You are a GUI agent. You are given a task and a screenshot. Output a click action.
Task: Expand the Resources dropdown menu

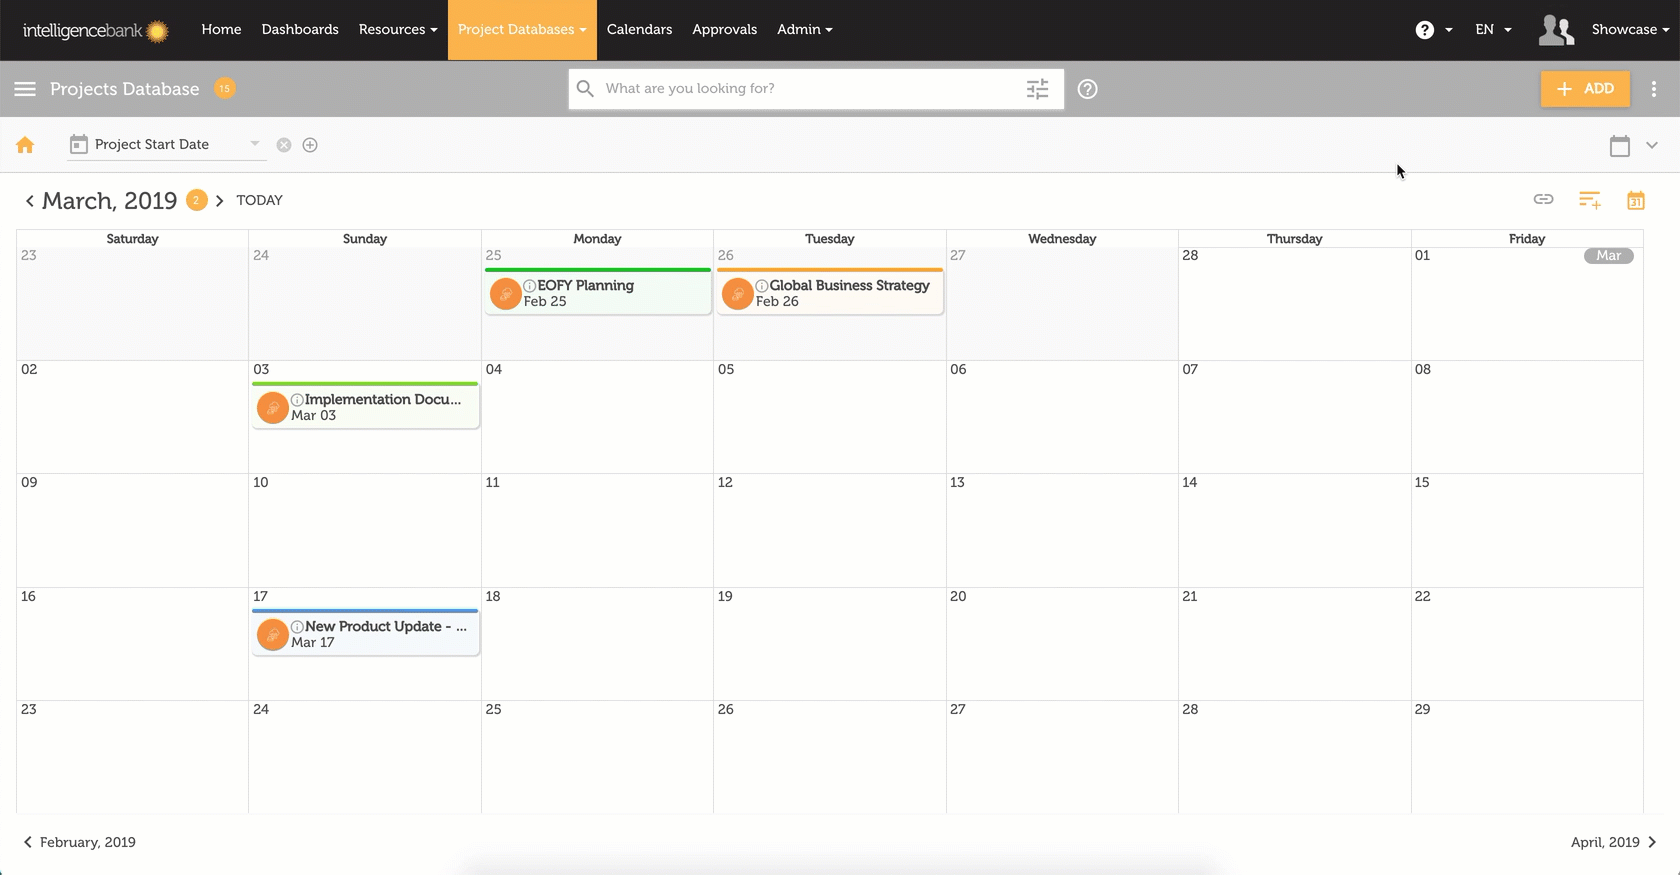pos(398,30)
